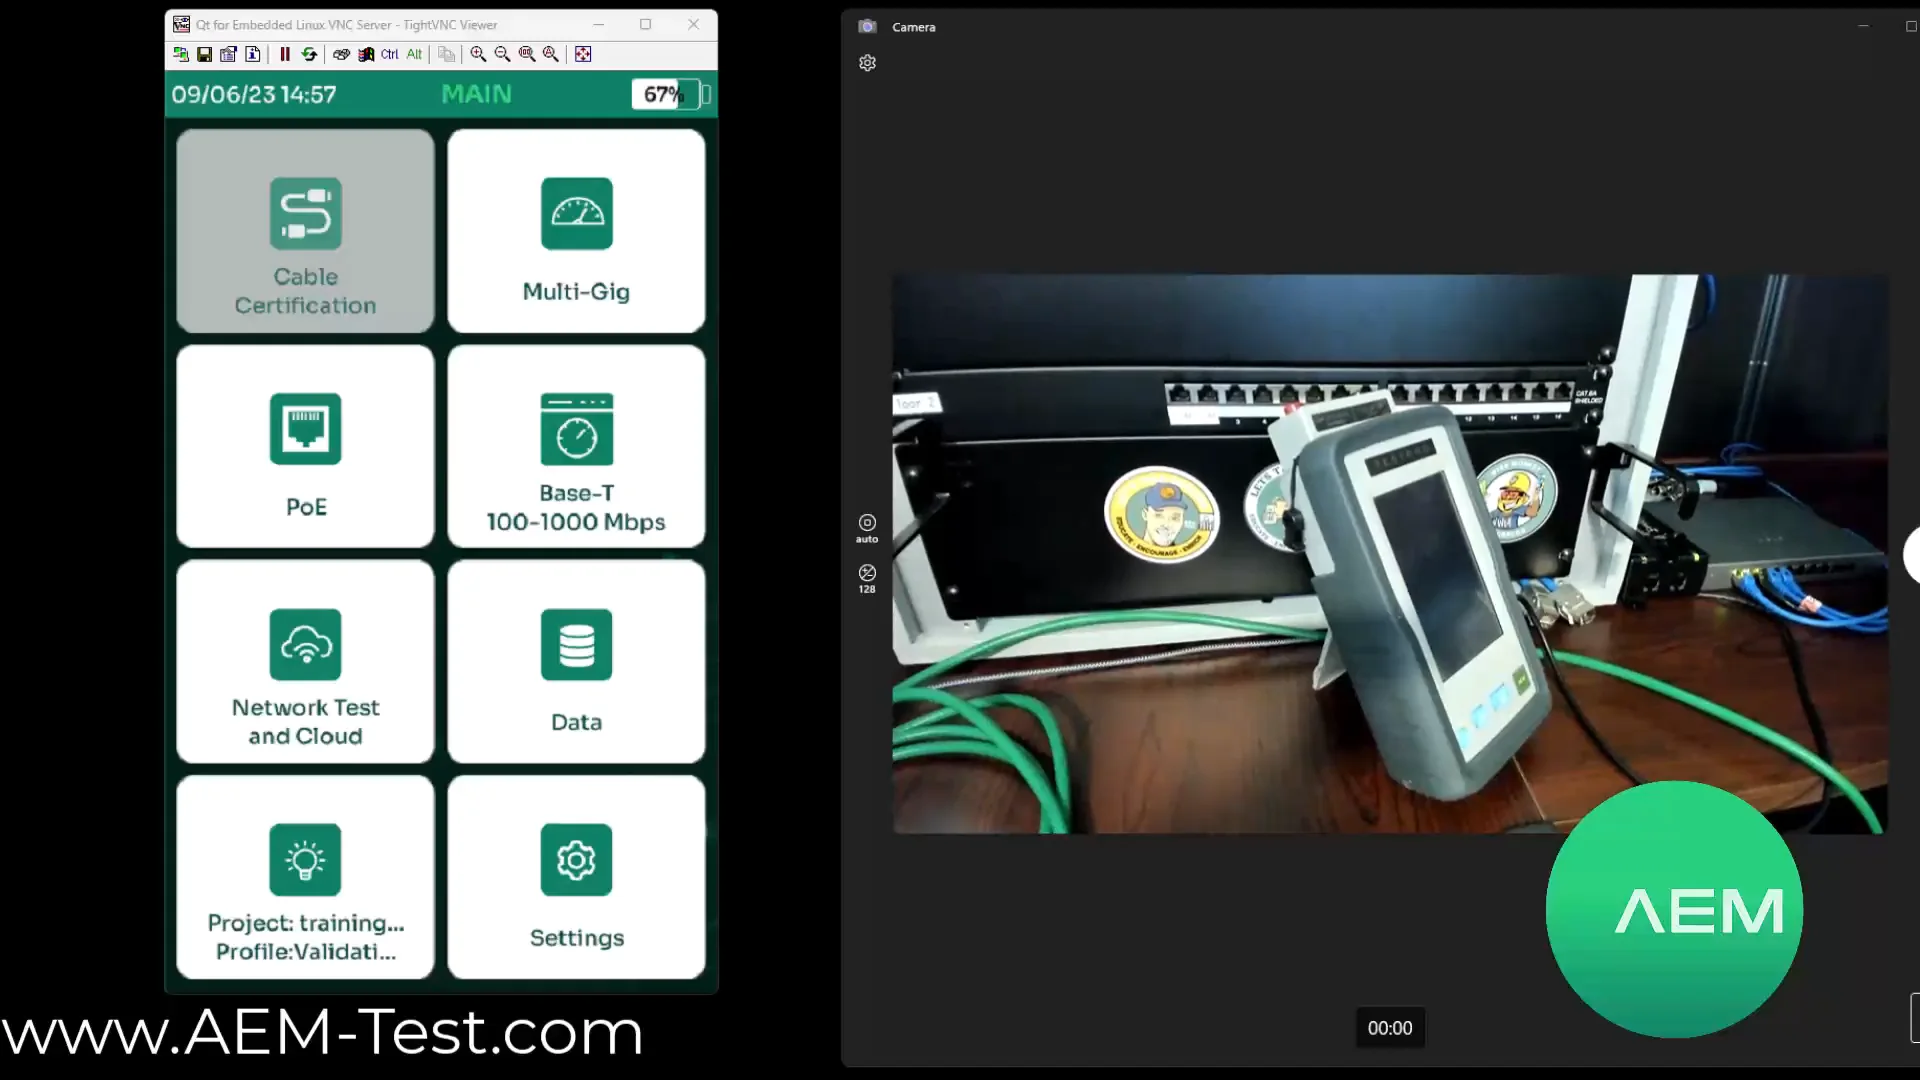Click the Base-T gauge window icon
The width and height of the screenshot is (1920, 1080).
click(576, 429)
